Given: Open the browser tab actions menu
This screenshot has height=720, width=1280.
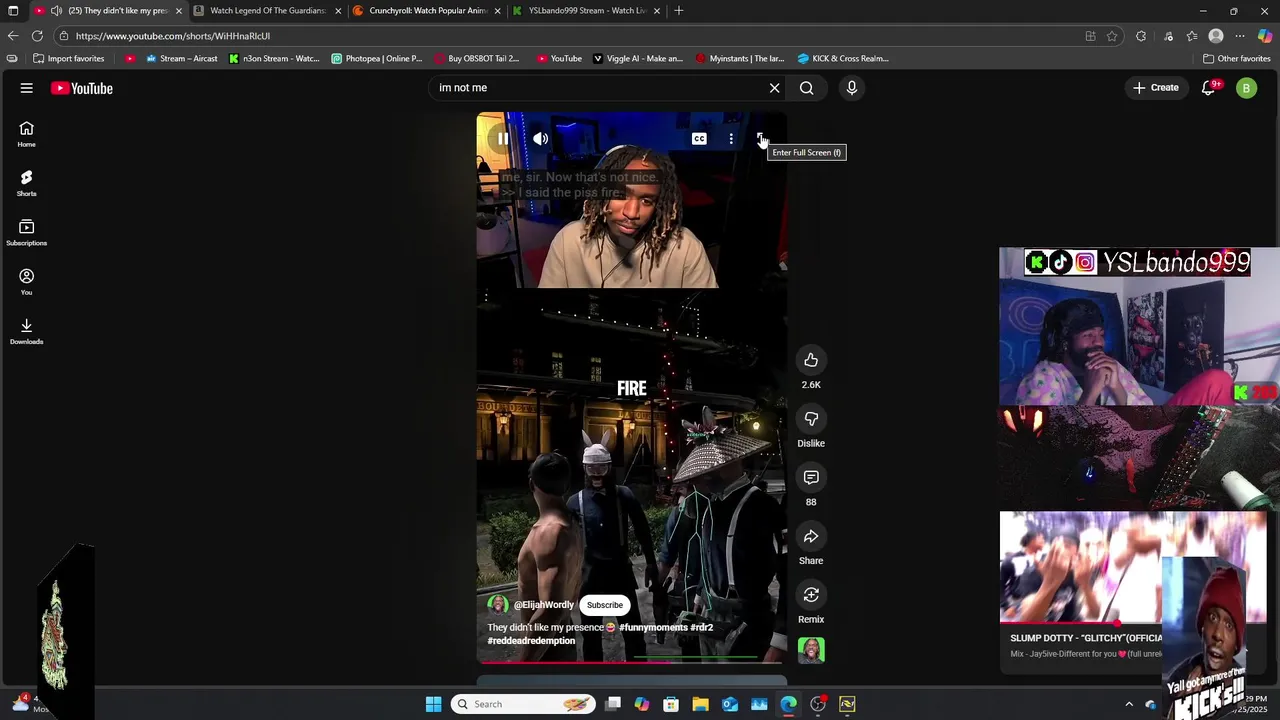Looking at the screenshot, I should point(12,11).
